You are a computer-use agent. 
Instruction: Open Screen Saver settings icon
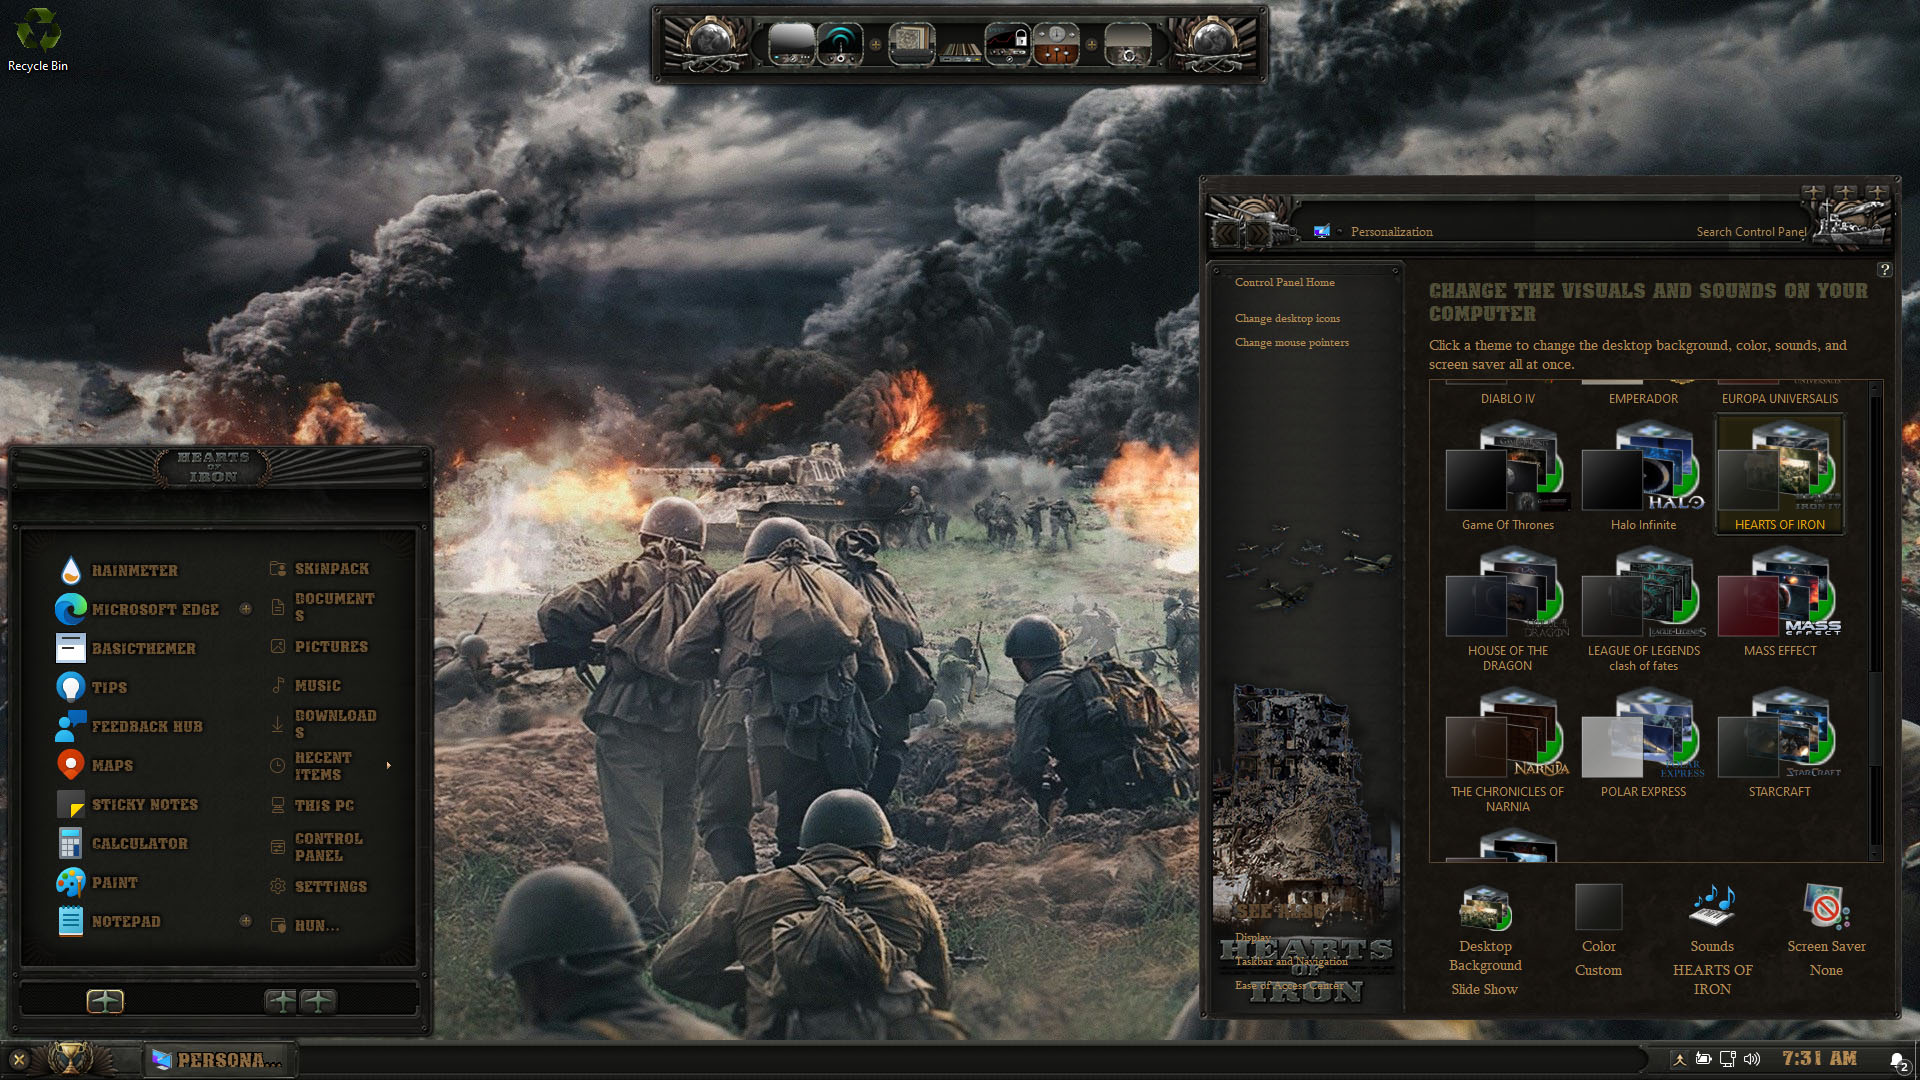pos(1826,908)
